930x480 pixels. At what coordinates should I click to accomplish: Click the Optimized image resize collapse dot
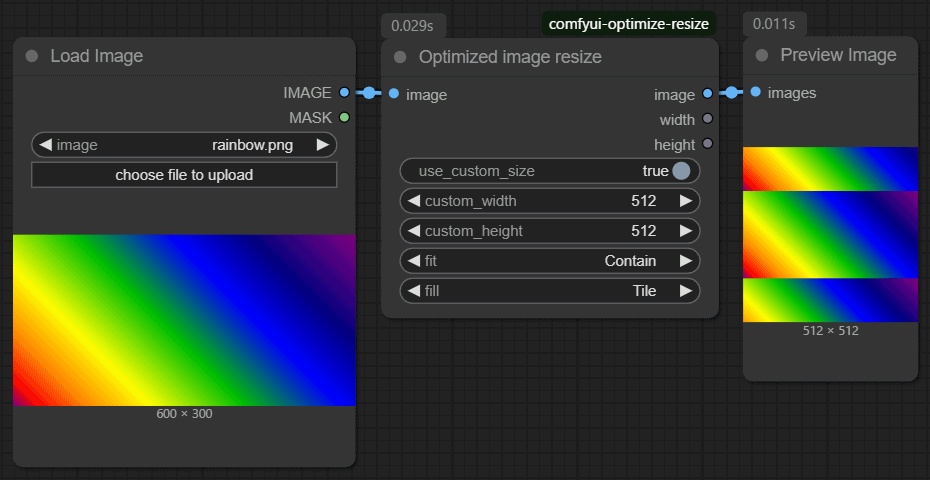click(400, 57)
